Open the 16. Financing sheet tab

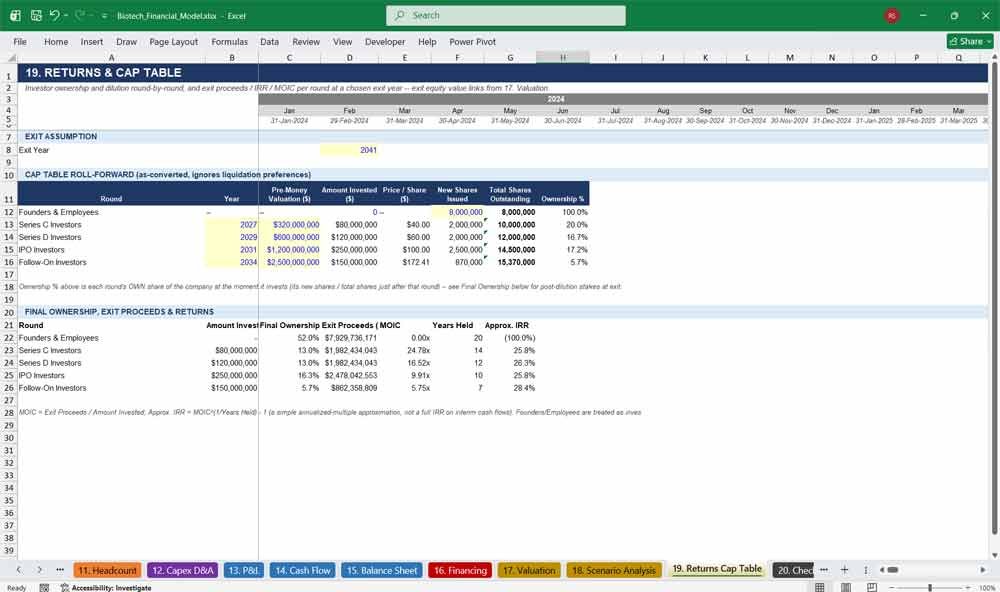coord(460,570)
